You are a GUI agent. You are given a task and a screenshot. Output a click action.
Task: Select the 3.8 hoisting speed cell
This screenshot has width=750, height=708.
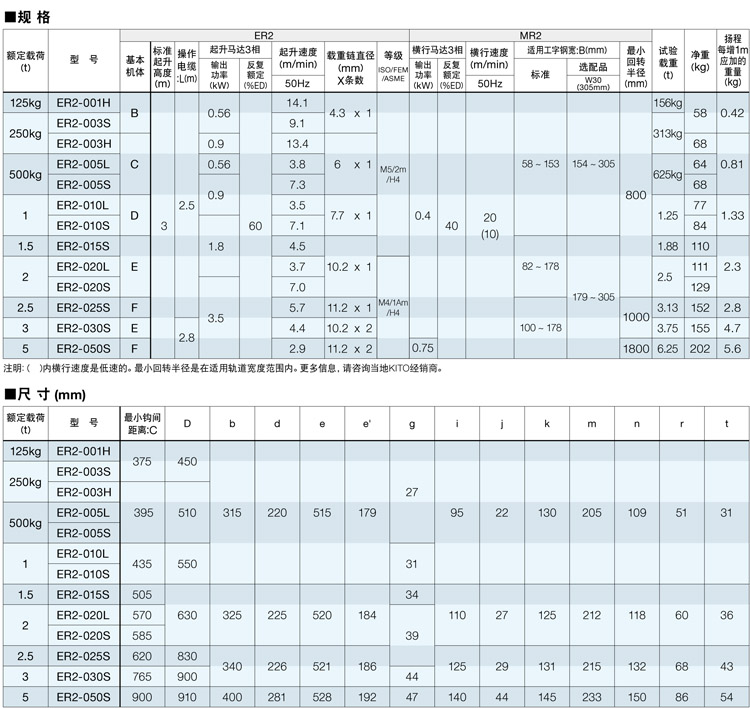297,165
